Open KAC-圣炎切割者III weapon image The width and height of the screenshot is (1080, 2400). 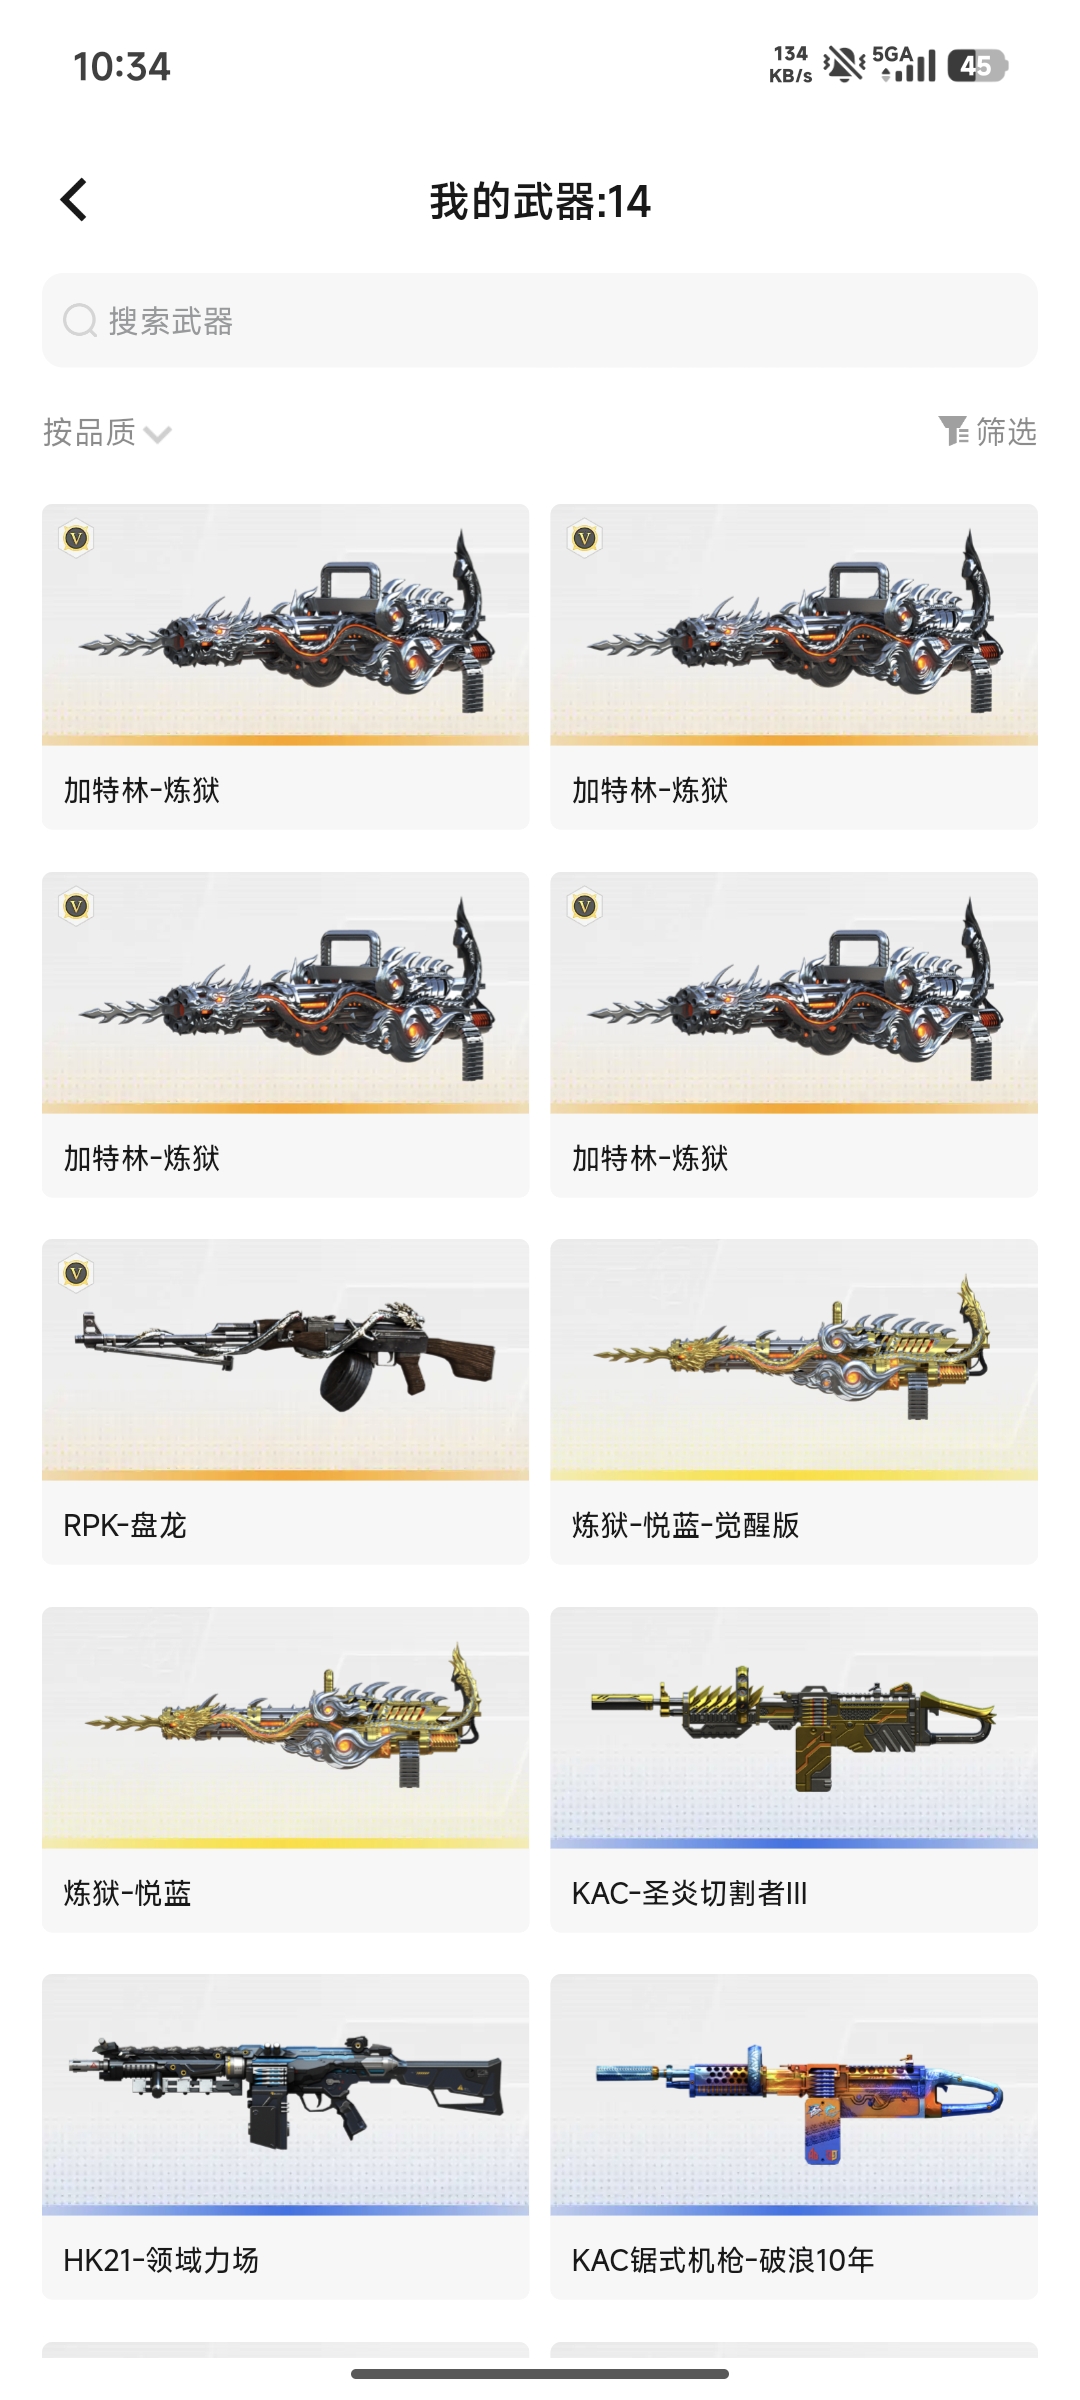coord(794,1727)
